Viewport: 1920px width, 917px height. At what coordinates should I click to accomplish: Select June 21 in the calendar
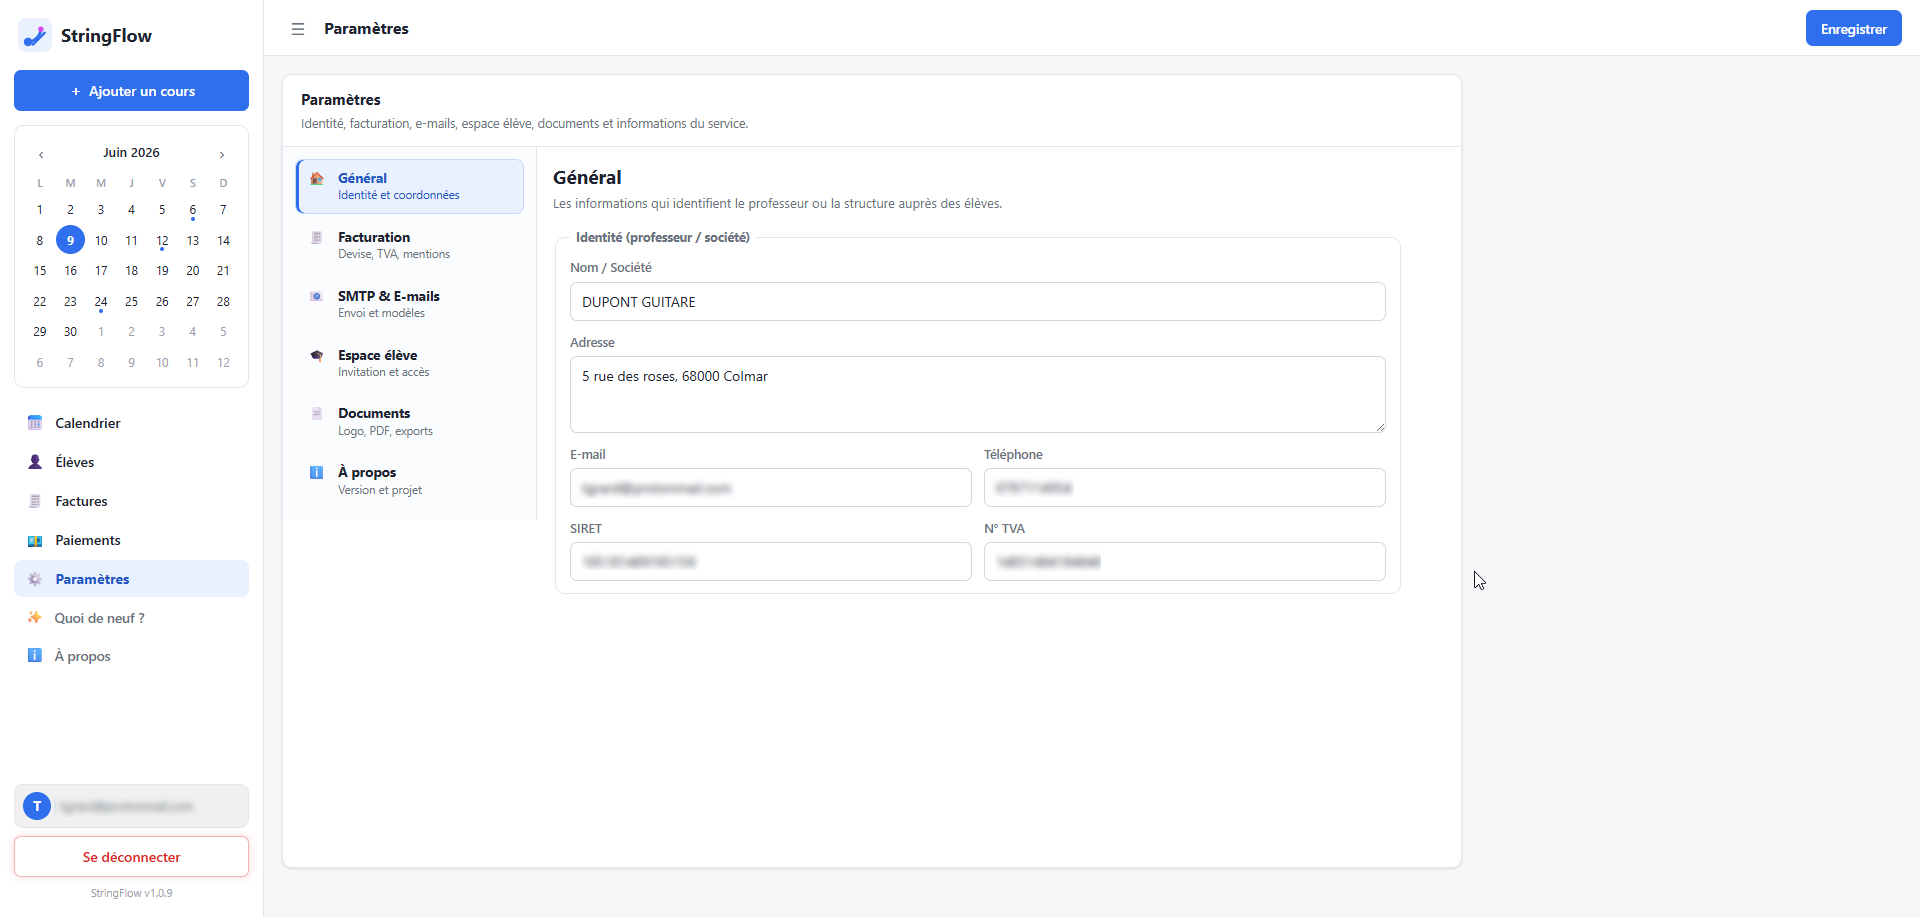(223, 271)
